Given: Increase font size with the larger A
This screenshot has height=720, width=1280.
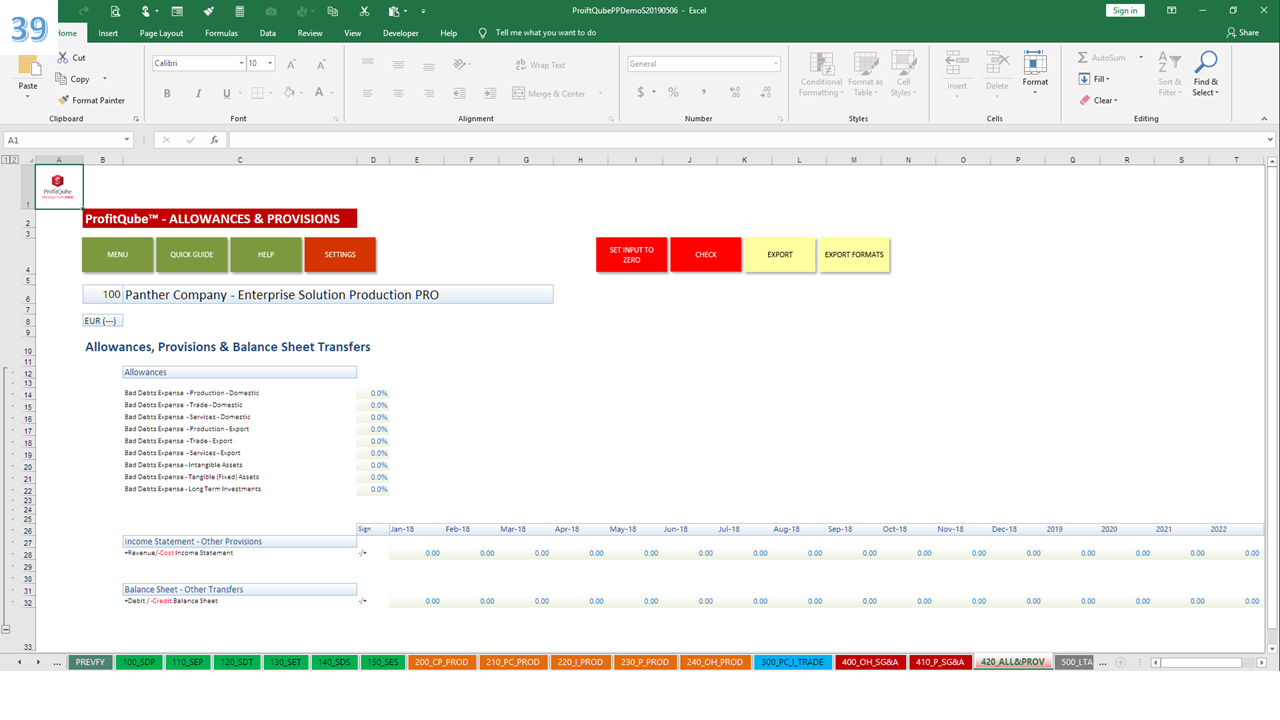Looking at the screenshot, I should [292, 64].
